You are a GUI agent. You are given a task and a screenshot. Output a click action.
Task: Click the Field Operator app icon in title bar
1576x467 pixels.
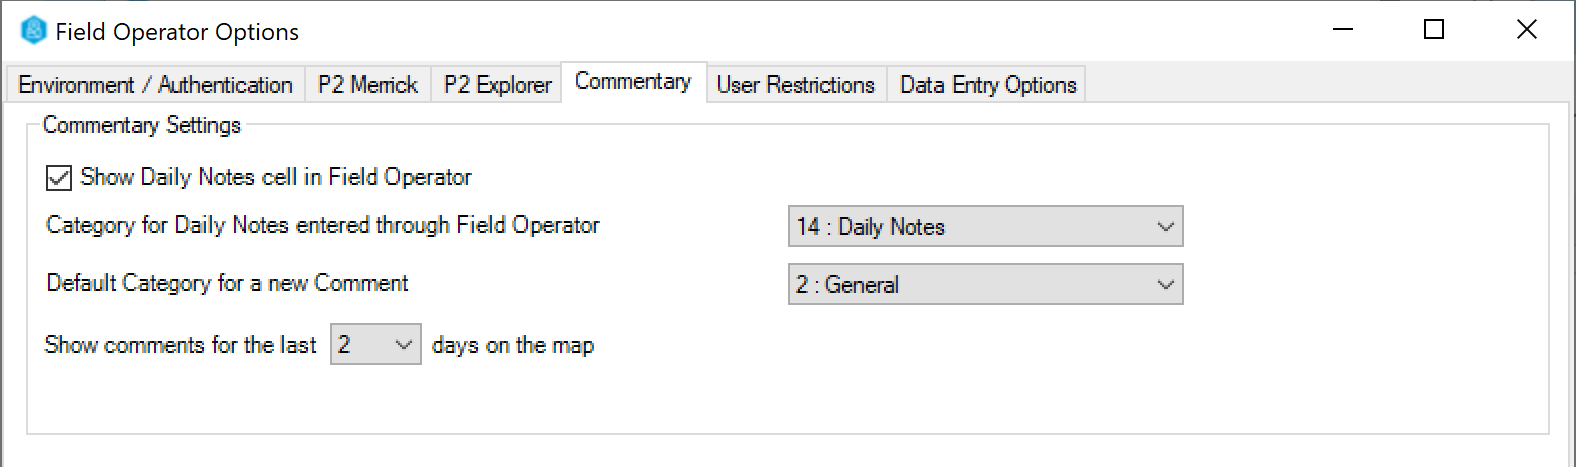[x=34, y=31]
